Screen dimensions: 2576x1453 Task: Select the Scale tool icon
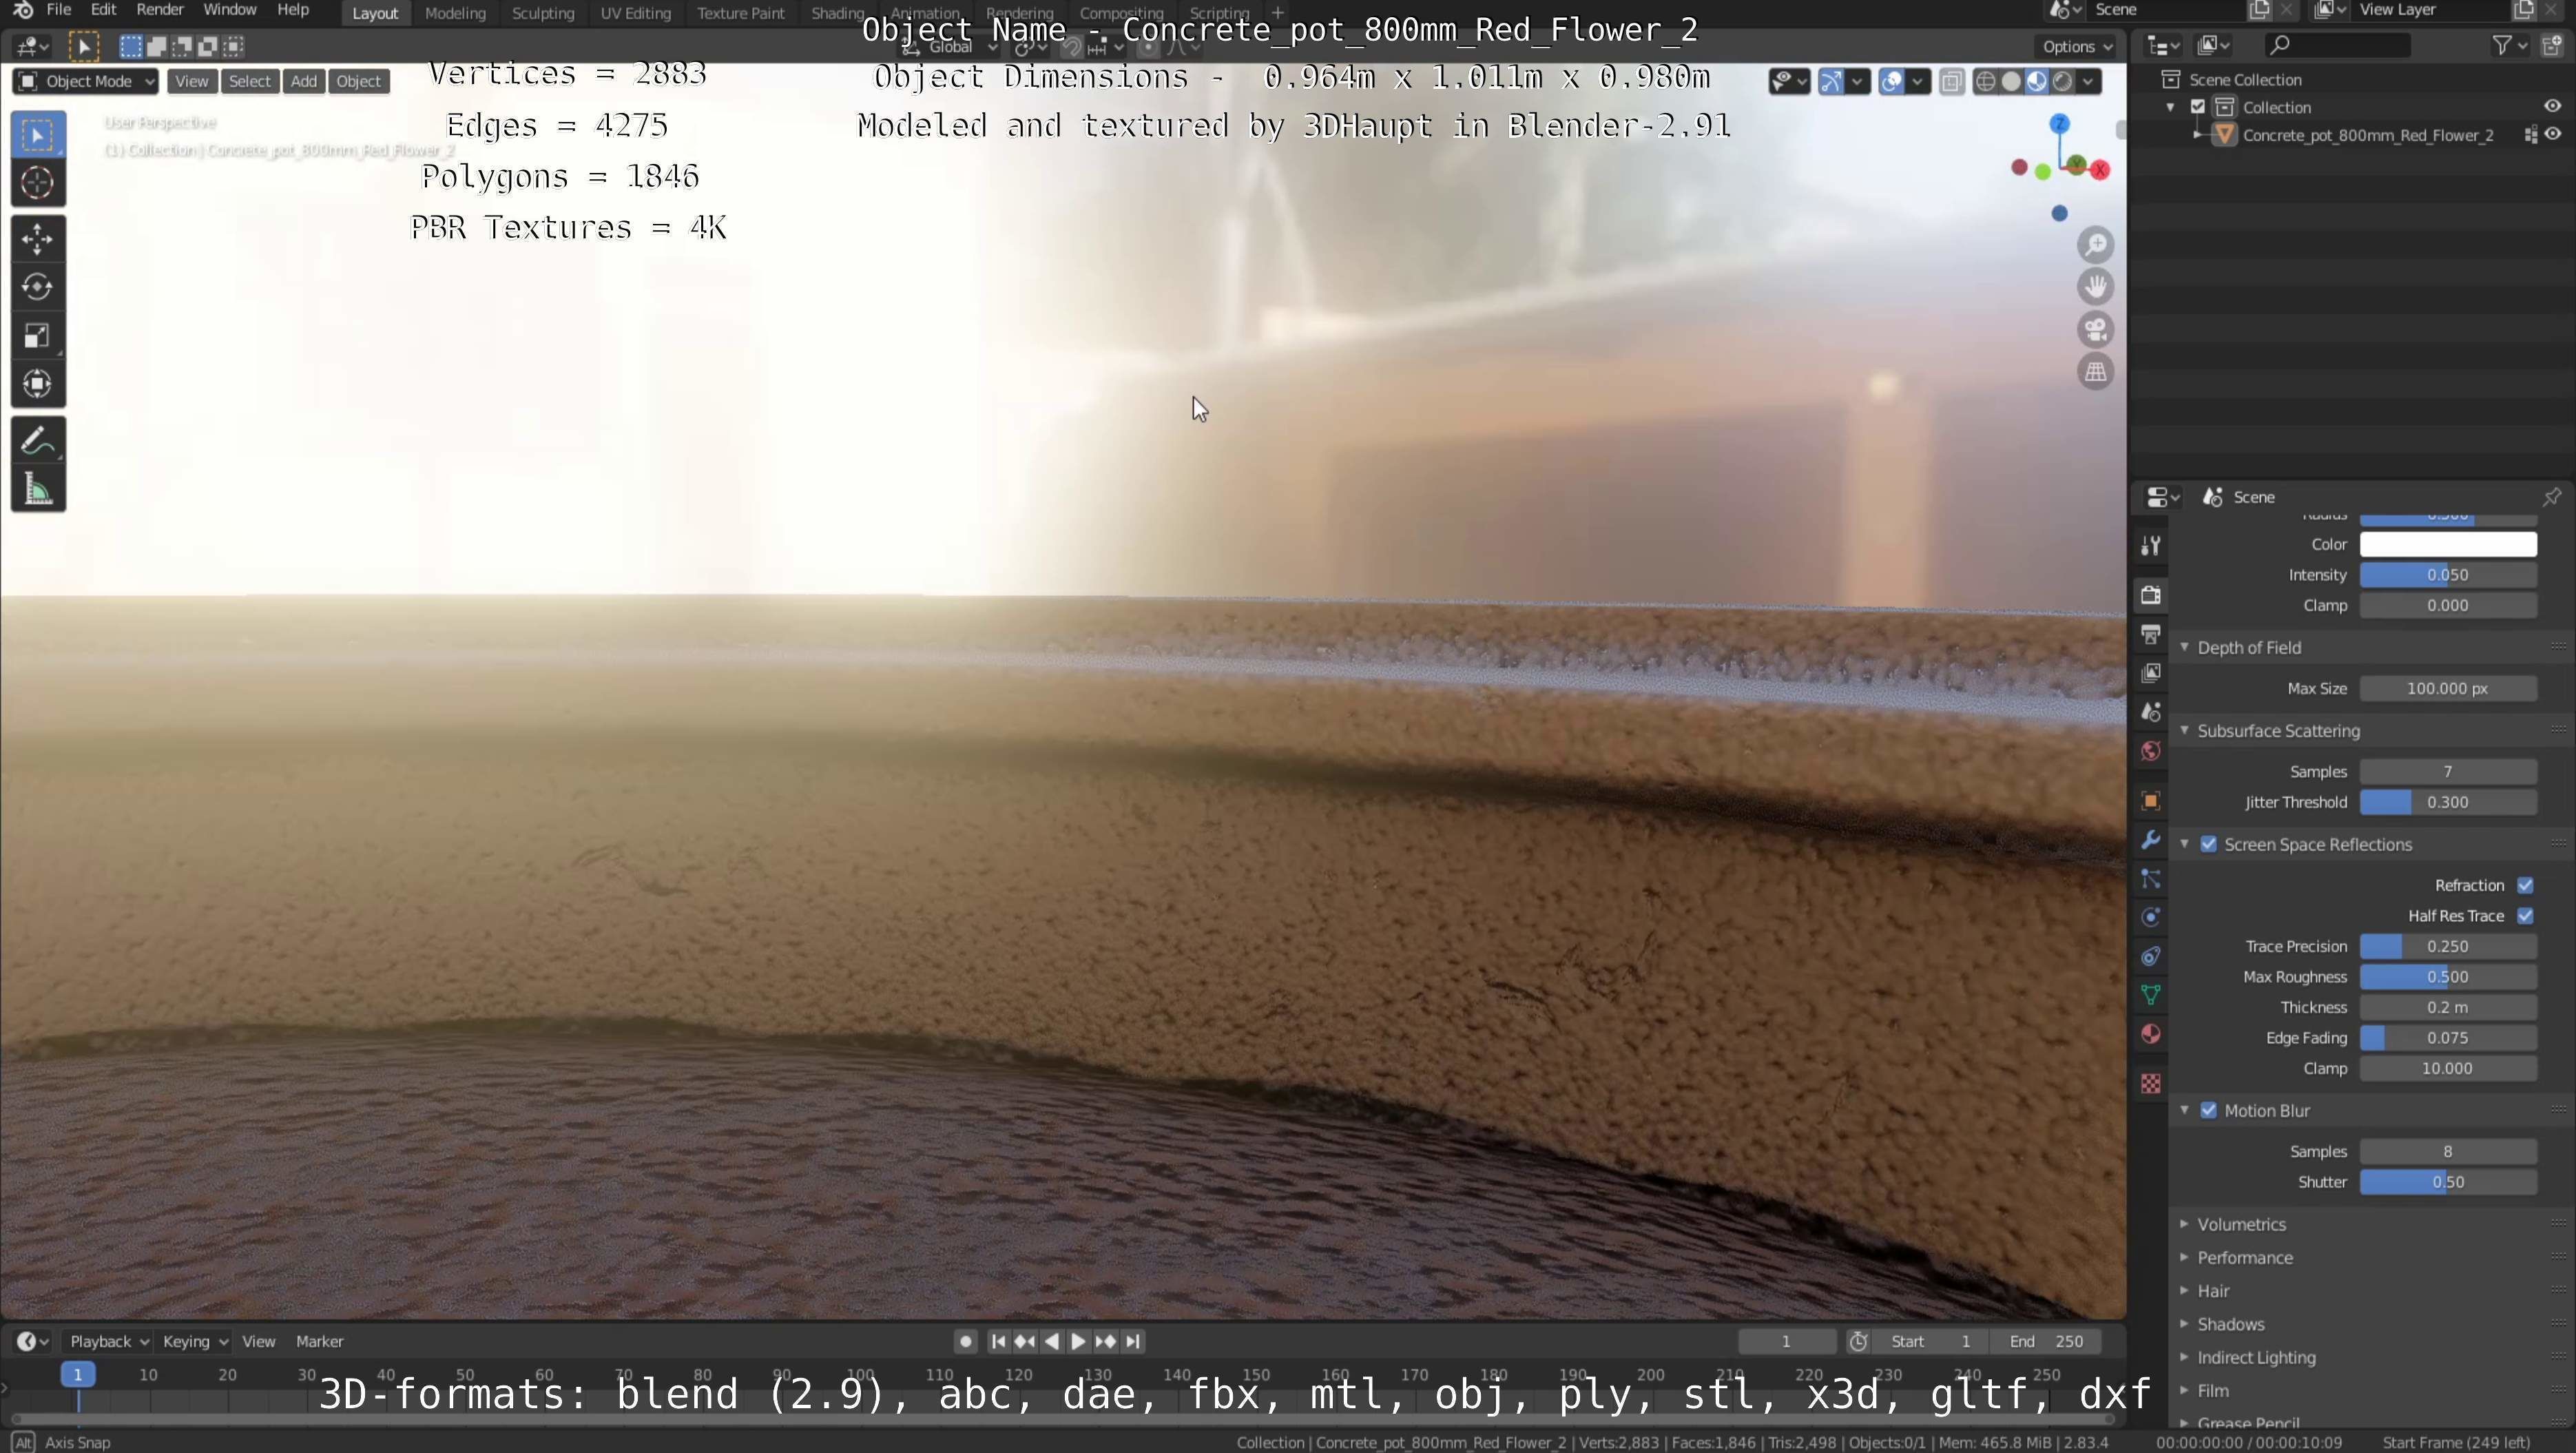click(37, 336)
